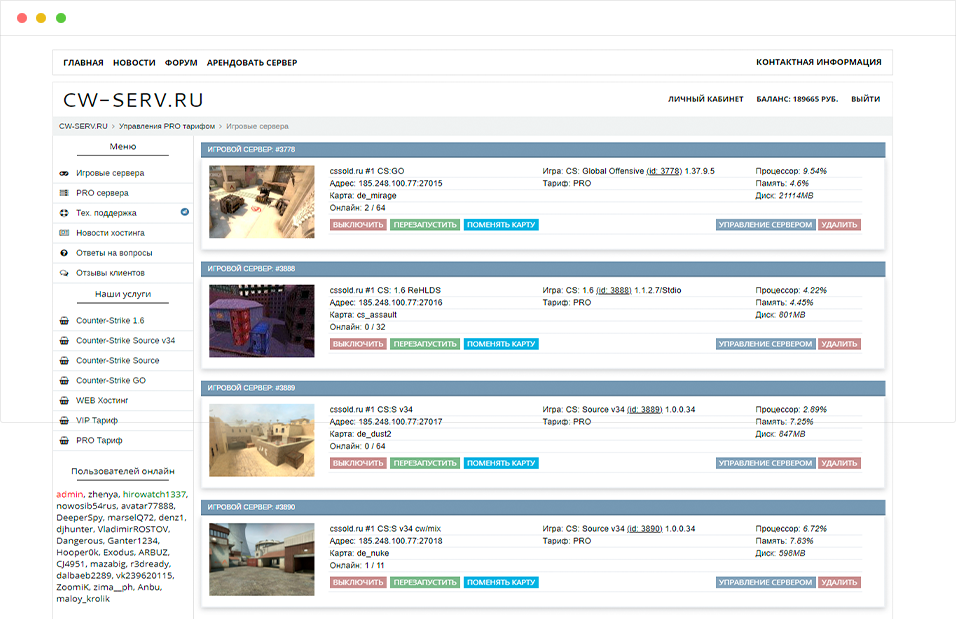The image size is (956, 619).
Task: Click the basket icon beside WEB Хостинг
Action: point(65,401)
